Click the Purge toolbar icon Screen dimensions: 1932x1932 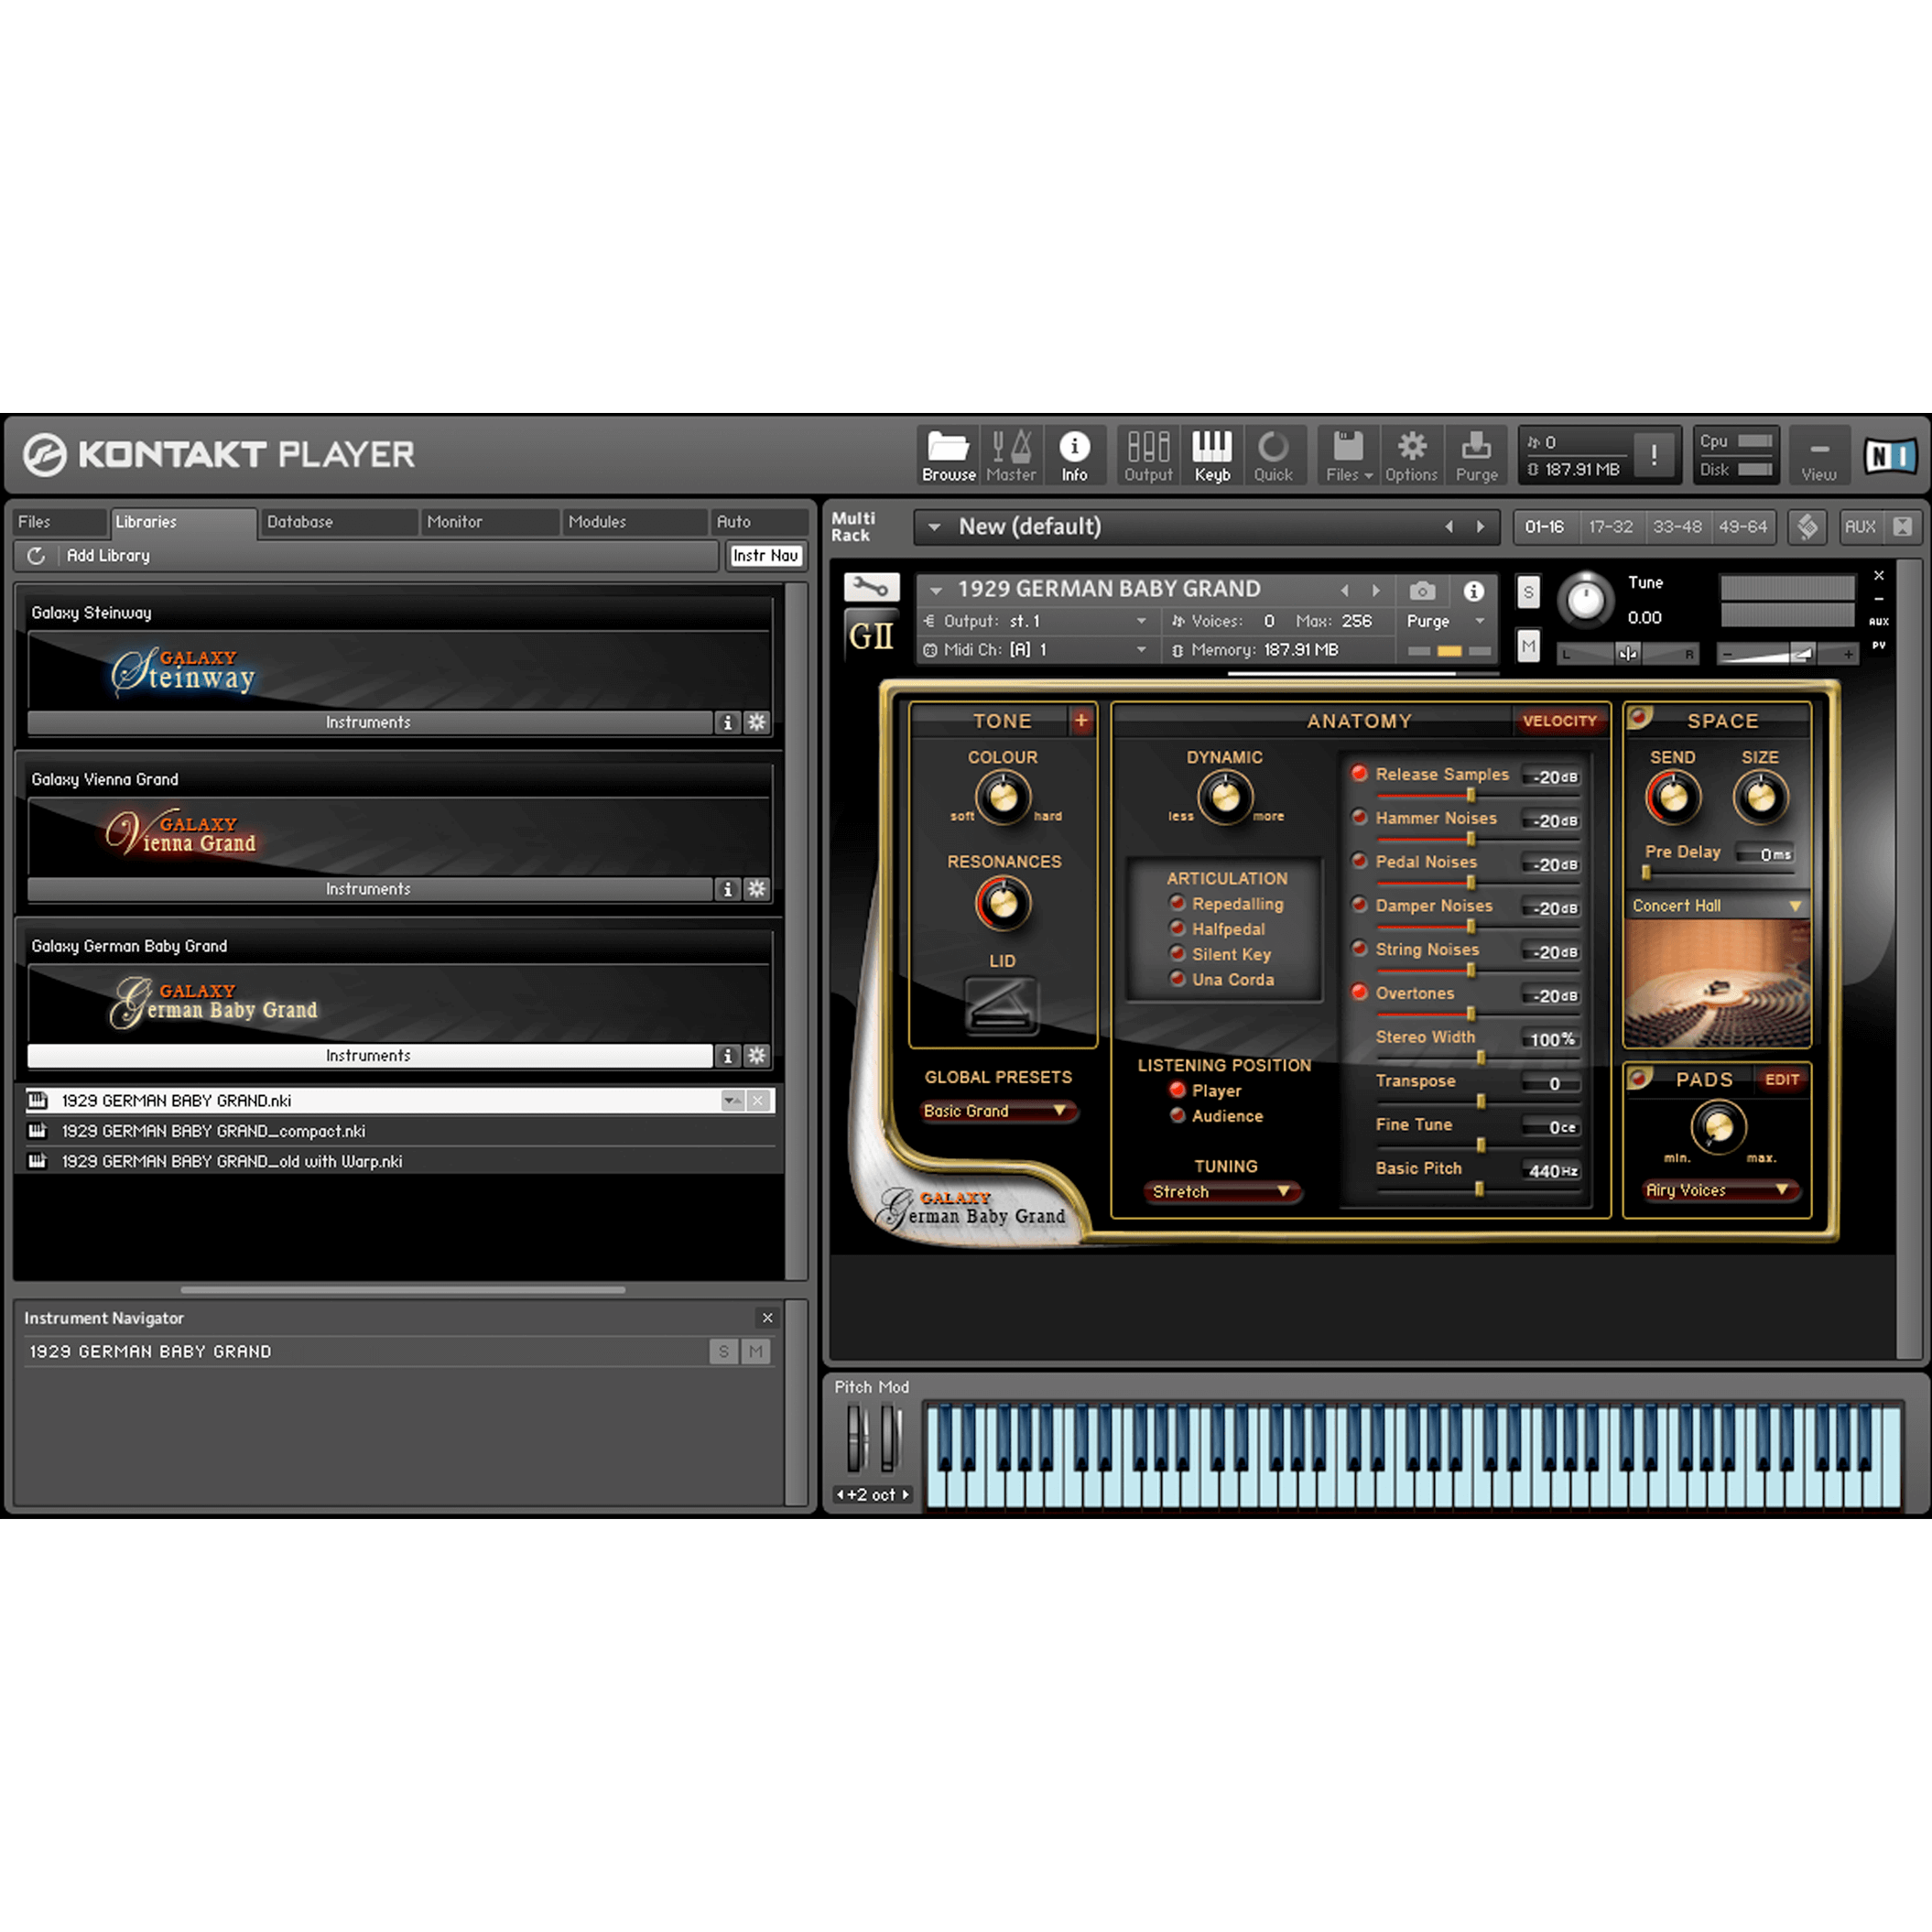point(1477,455)
